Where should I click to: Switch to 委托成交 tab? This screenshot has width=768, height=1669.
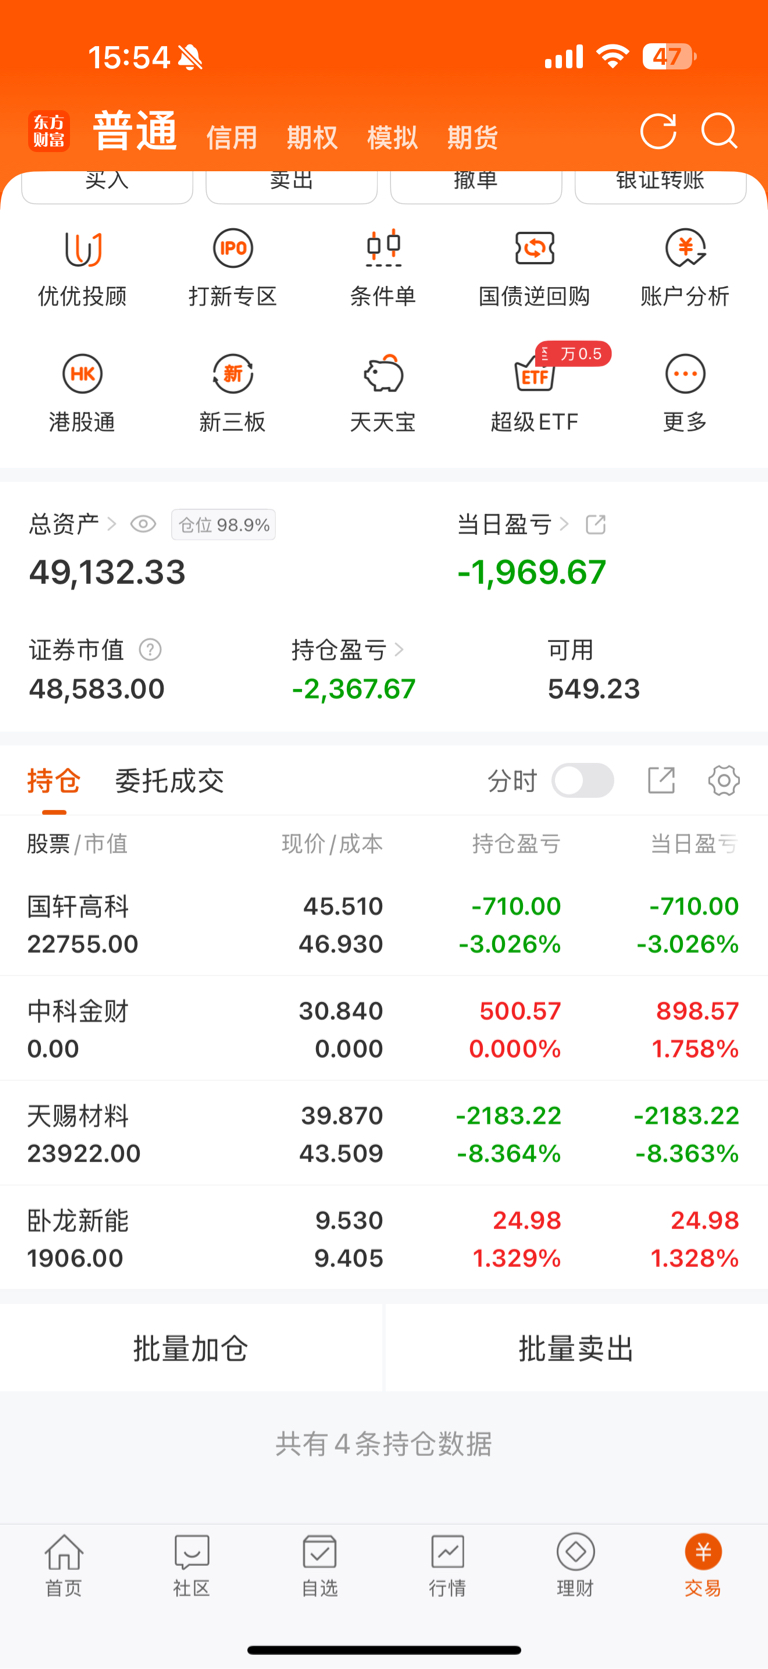click(169, 781)
